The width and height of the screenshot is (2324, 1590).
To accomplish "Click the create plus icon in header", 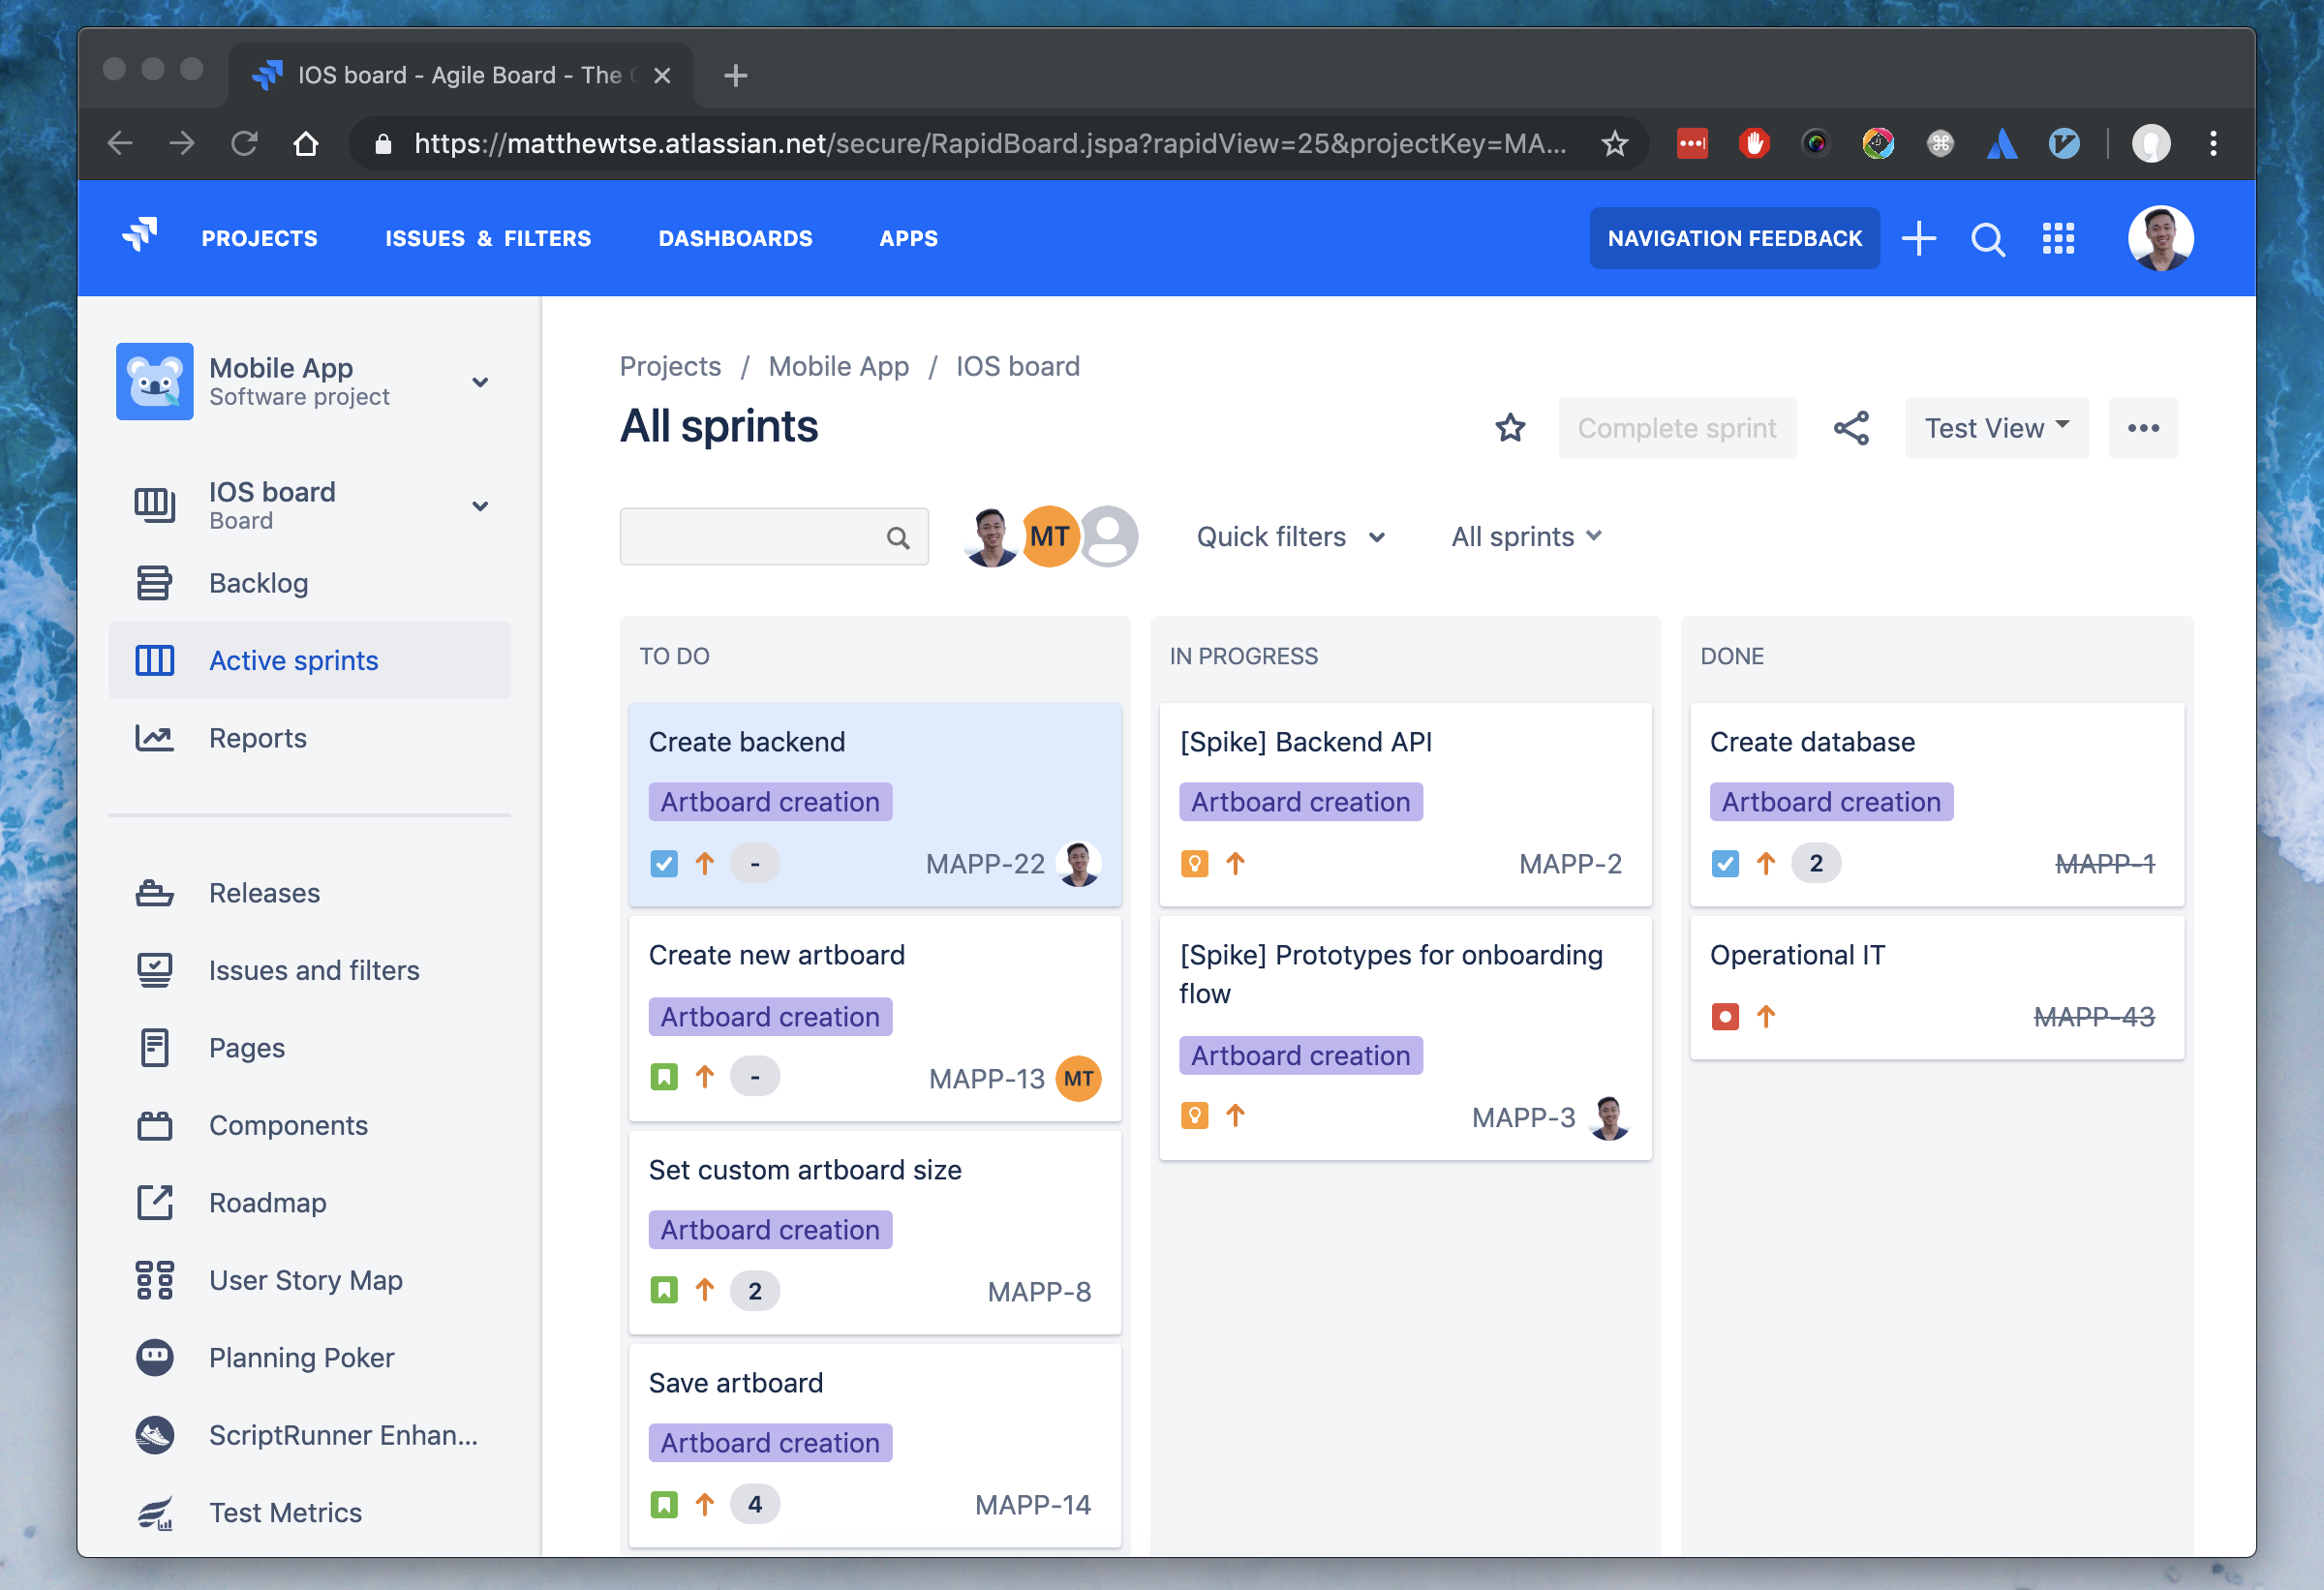I will pyautogui.click(x=1918, y=239).
